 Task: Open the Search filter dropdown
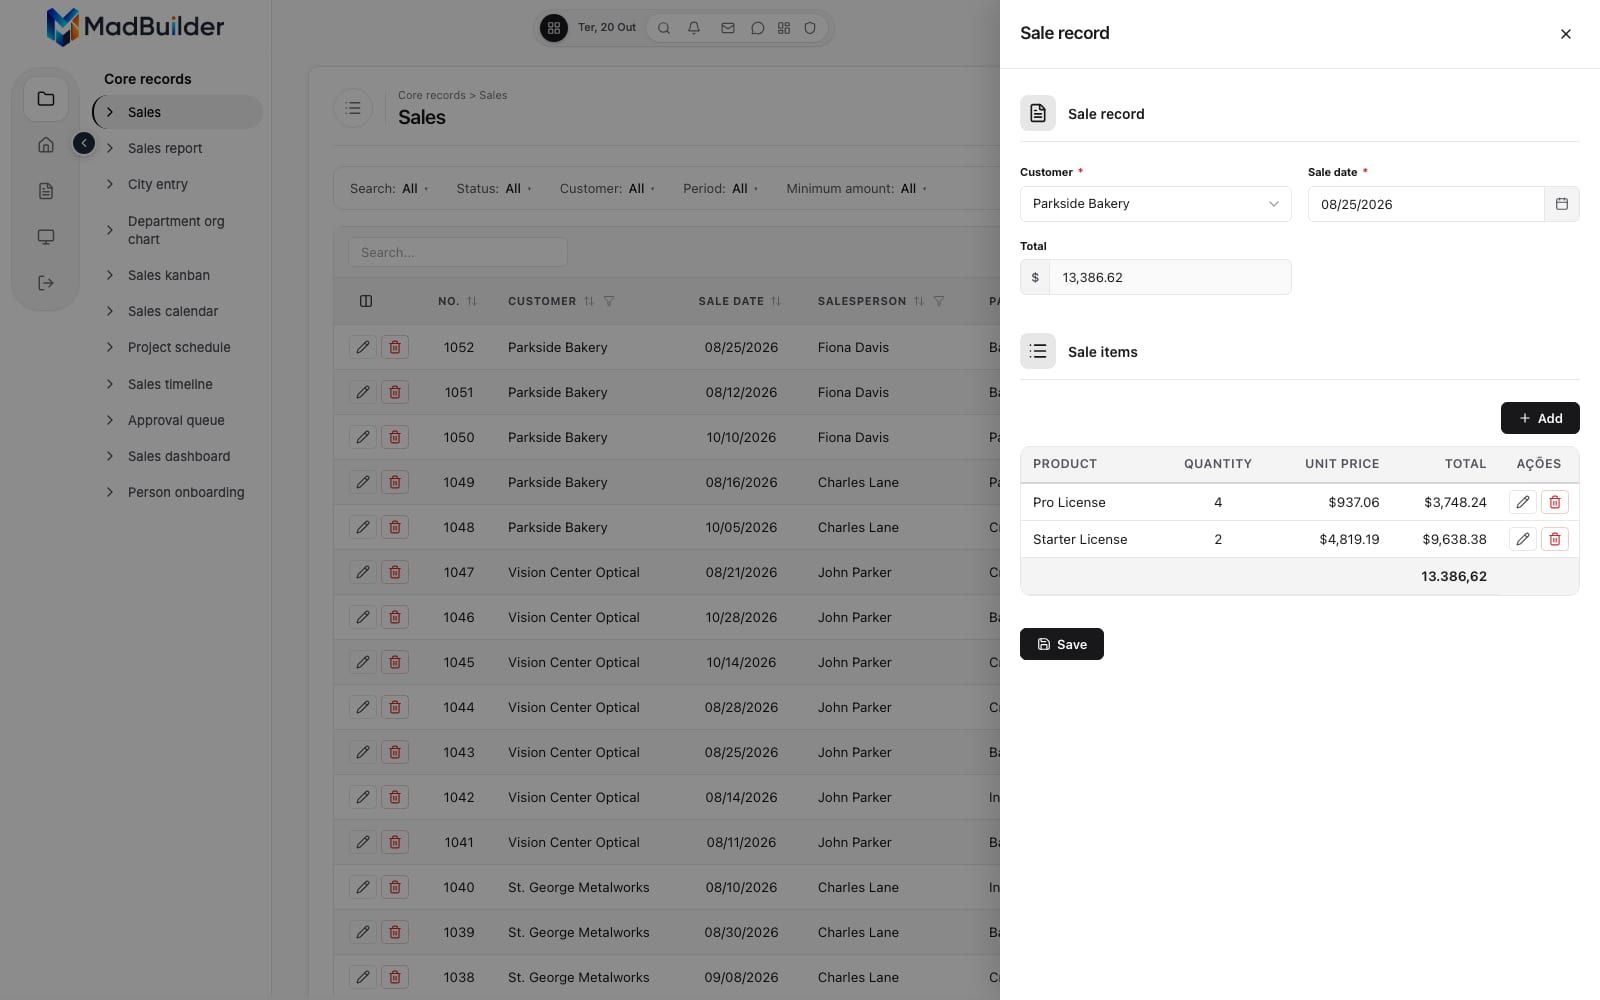[389, 188]
